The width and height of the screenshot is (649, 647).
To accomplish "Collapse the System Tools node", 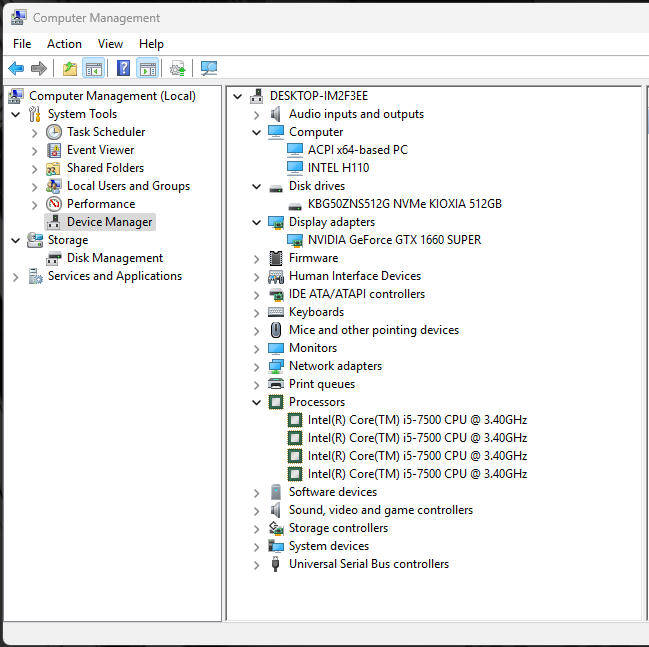I will (16, 114).
